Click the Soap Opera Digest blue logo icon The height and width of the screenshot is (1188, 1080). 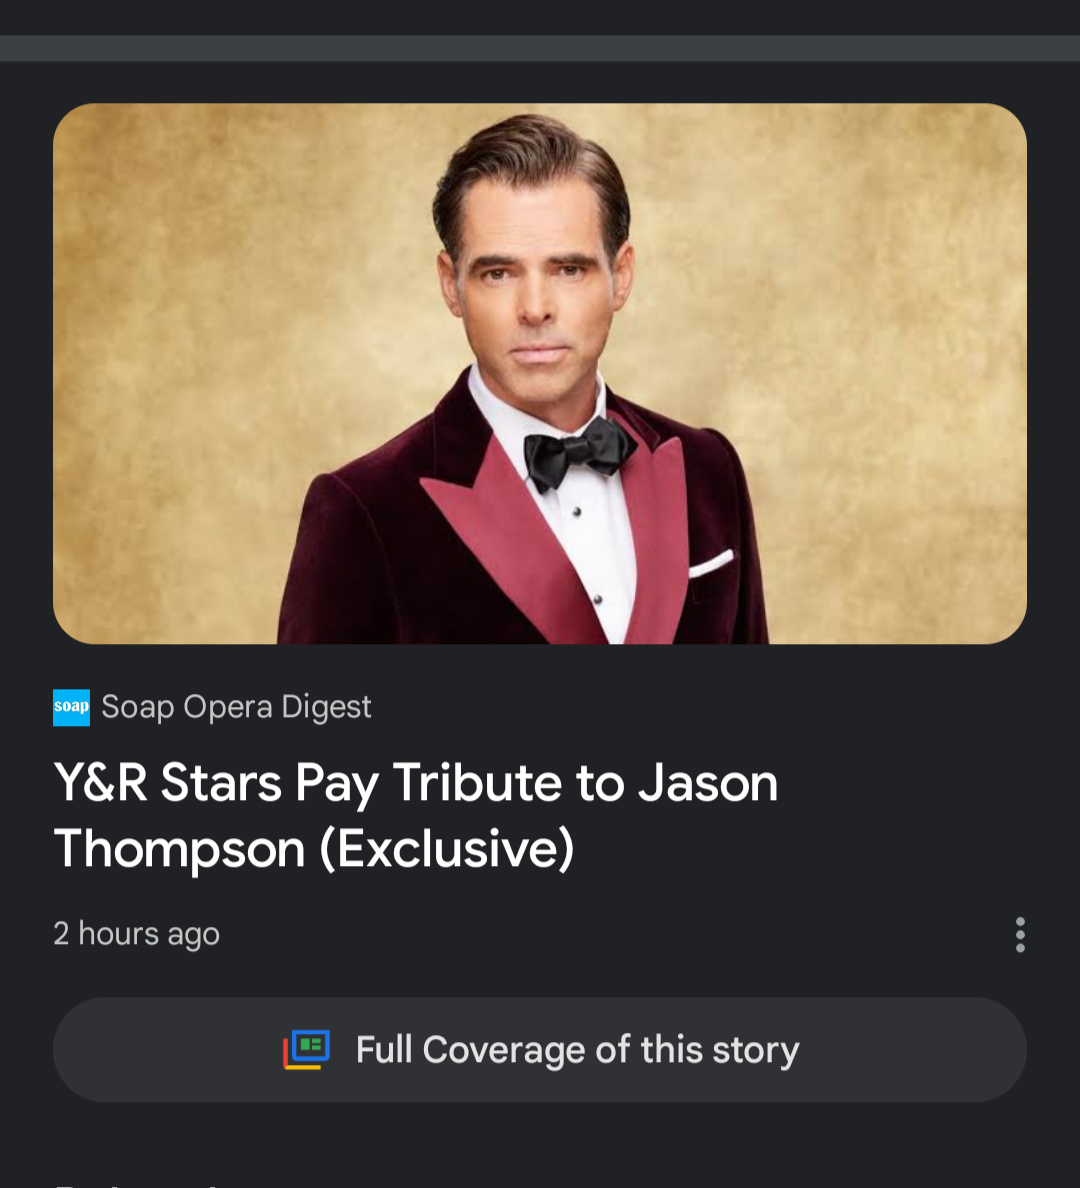[71, 707]
